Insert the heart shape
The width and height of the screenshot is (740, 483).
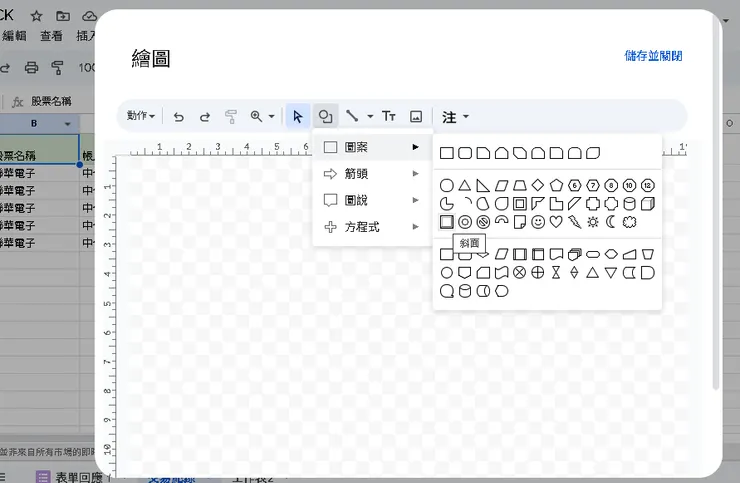click(556, 222)
